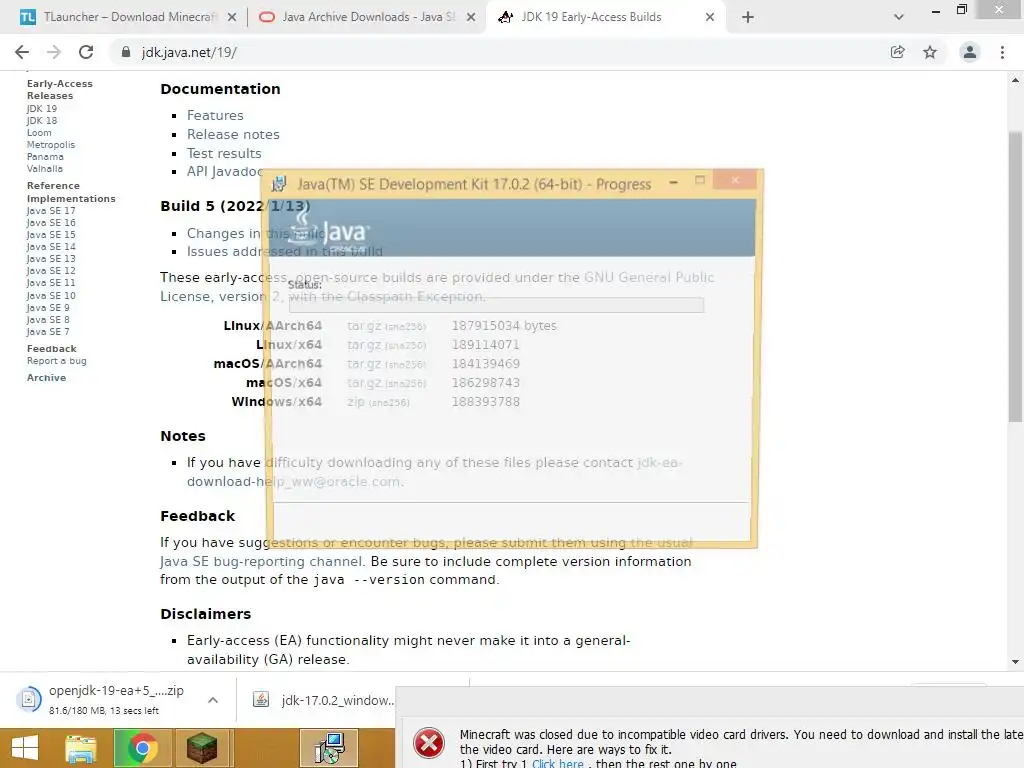Click the Java installer progress bar
The height and width of the screenshot is (768, 1024).
point(496,304)
